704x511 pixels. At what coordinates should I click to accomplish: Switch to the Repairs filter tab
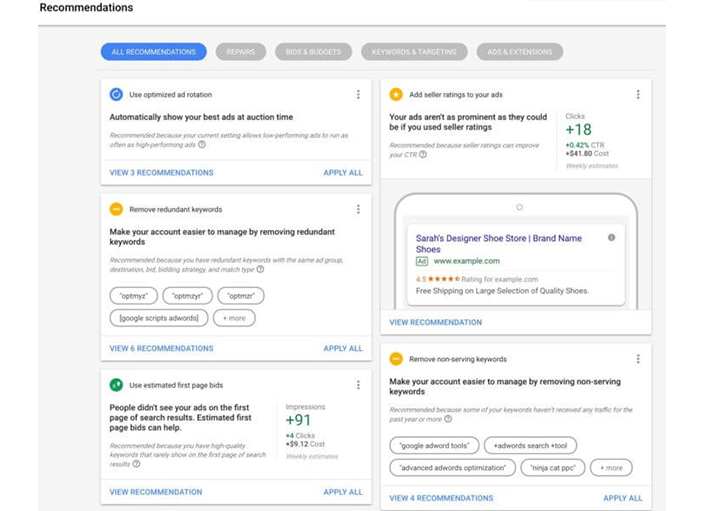coord(240,52)
